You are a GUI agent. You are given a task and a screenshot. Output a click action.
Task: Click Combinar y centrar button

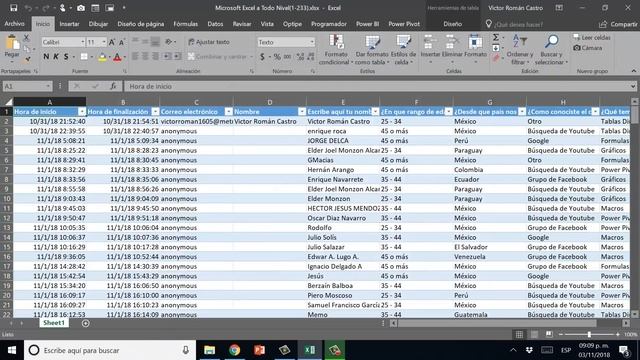coord(220,57)
